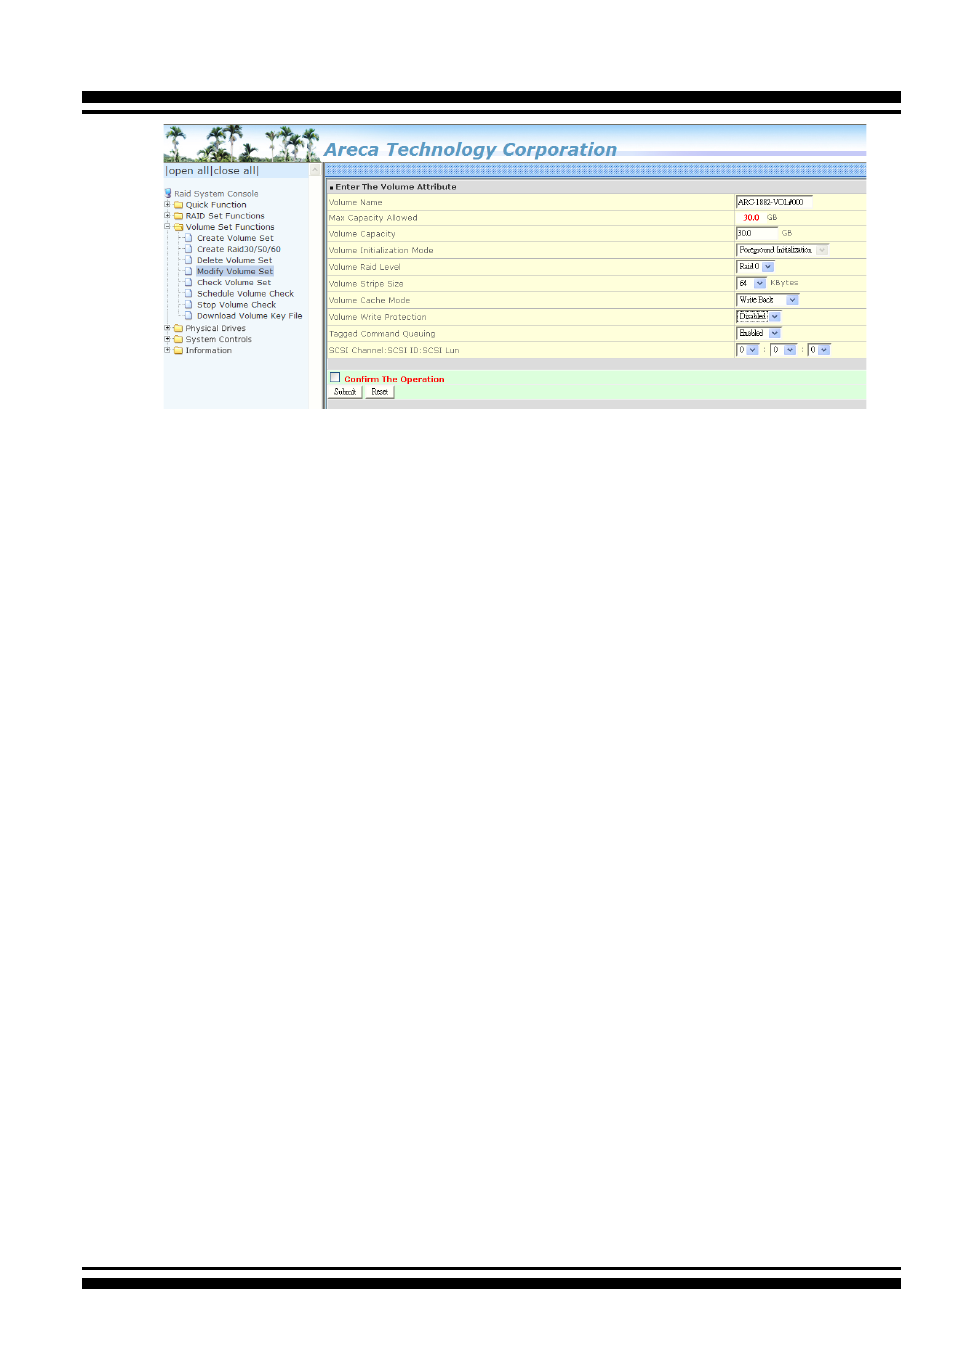This screenshot has width=954, height=1354.
Task: Select Schedule Volume Check in the tree
Action: (x=245, y=294)
